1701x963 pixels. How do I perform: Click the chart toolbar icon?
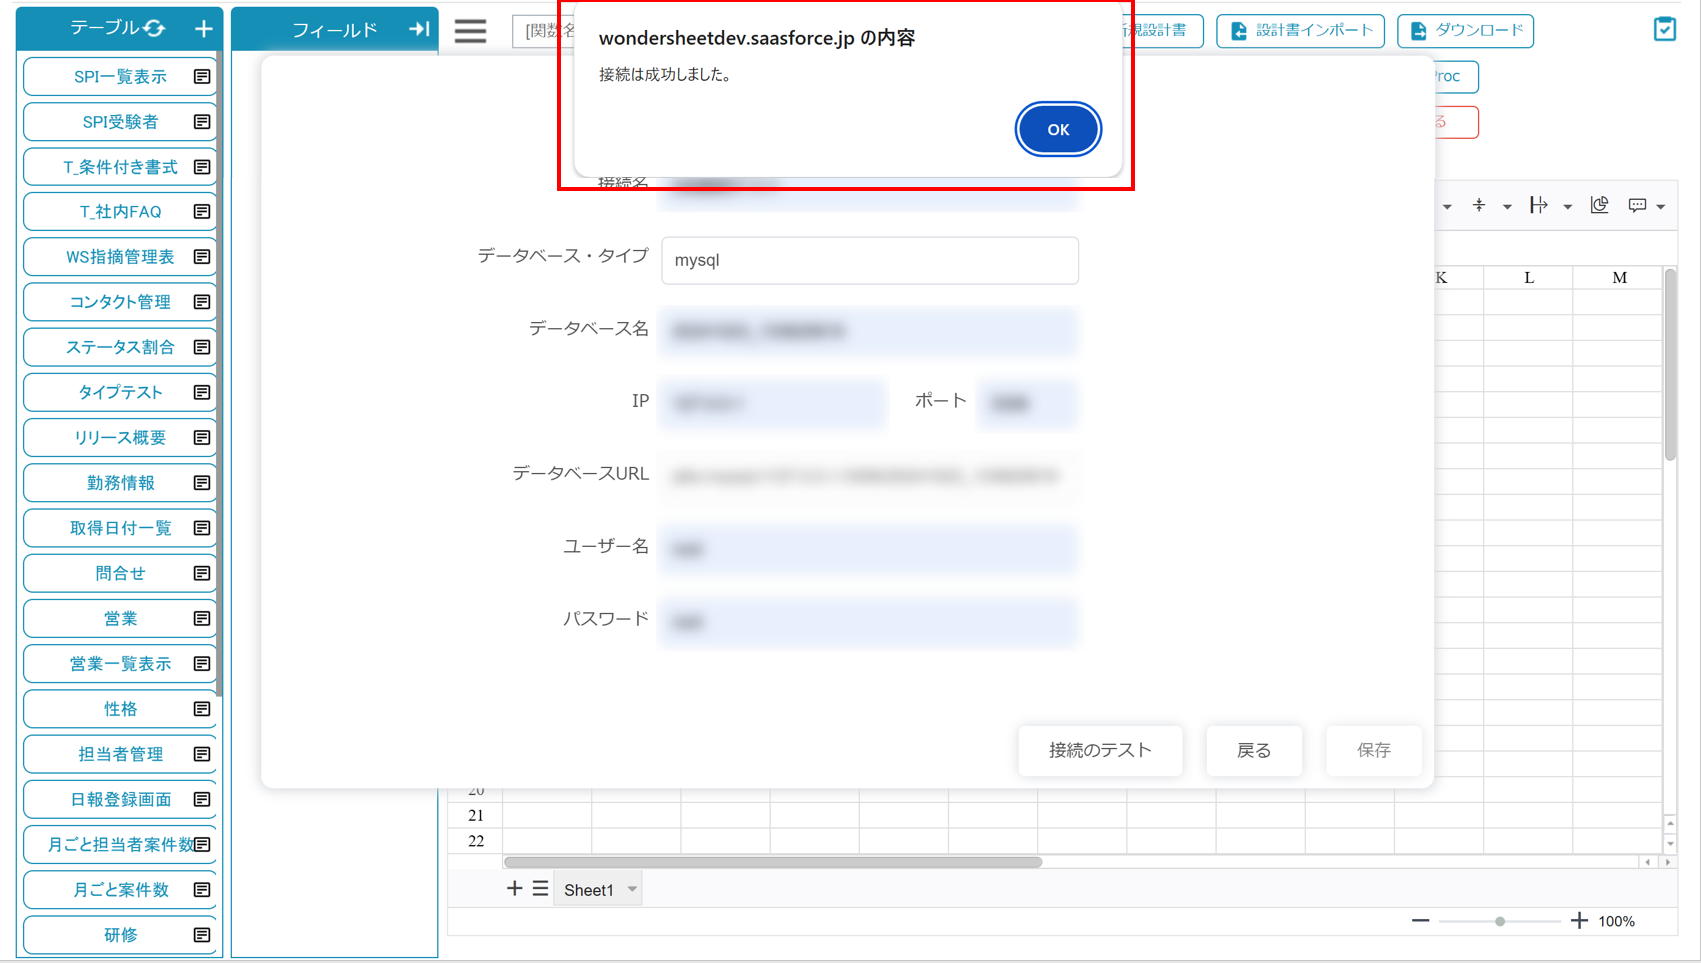[x=1600, y=205]
